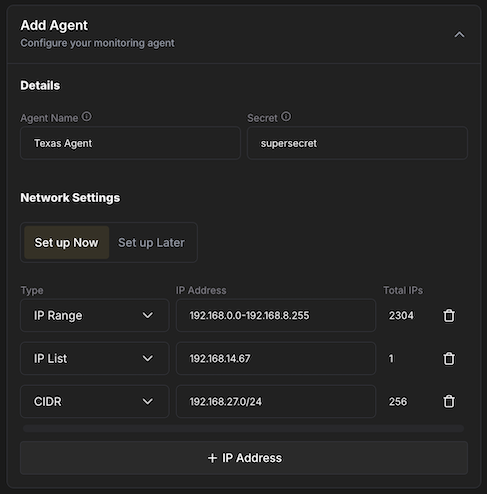Delete the CIDR row with trash icon
This screenshot has width=487, height=494.
point(449,401)
